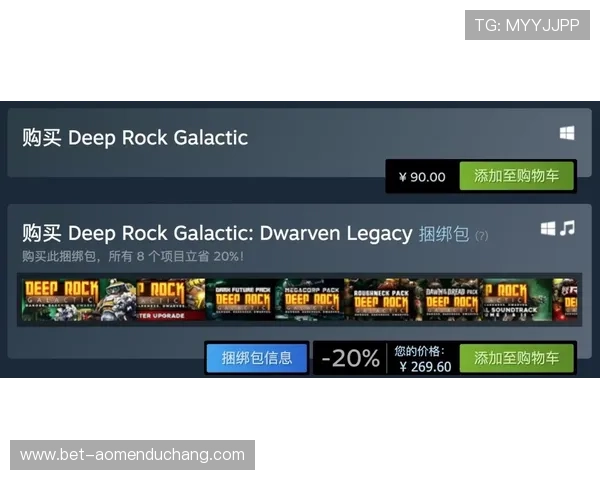Click the ¥269.60 bundle price
The image size is (600, 480).
425,367
